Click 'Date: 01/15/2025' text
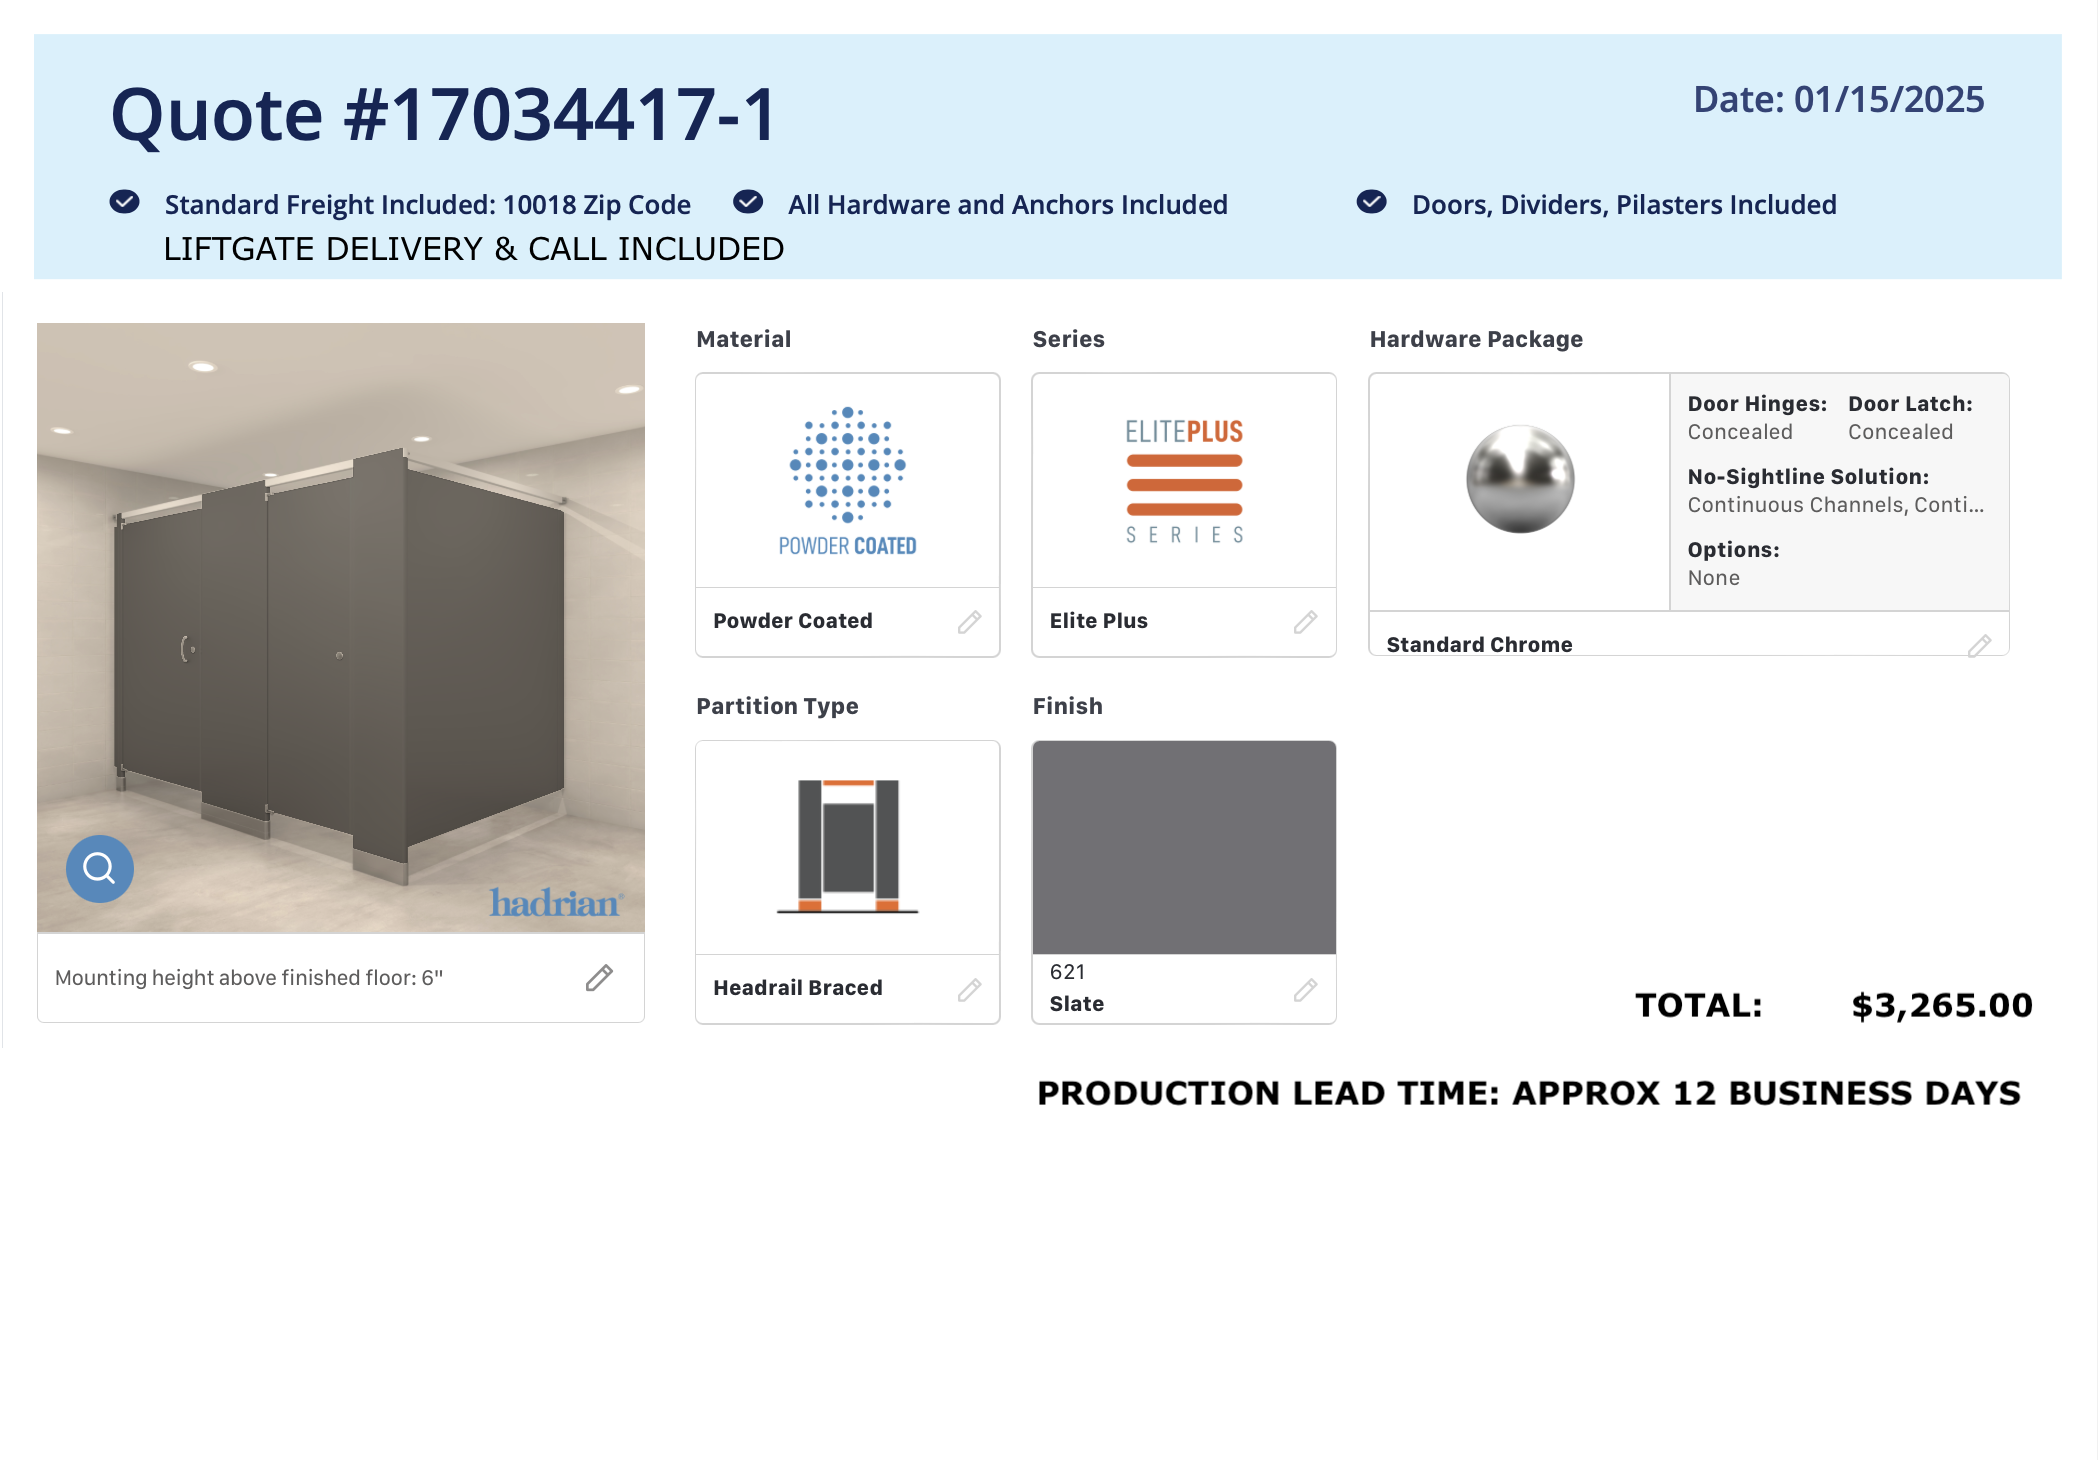 click(1838, 100)
